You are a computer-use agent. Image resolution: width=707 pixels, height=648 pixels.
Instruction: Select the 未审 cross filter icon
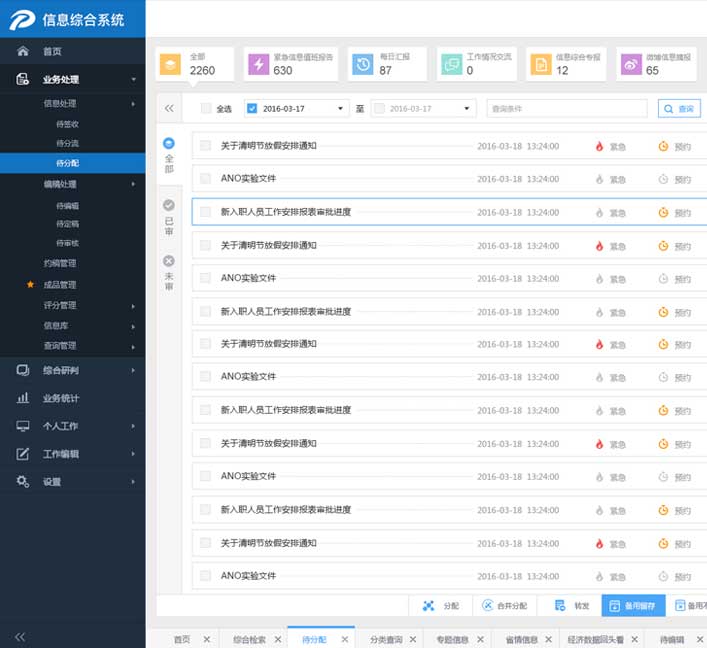[169, 261]
